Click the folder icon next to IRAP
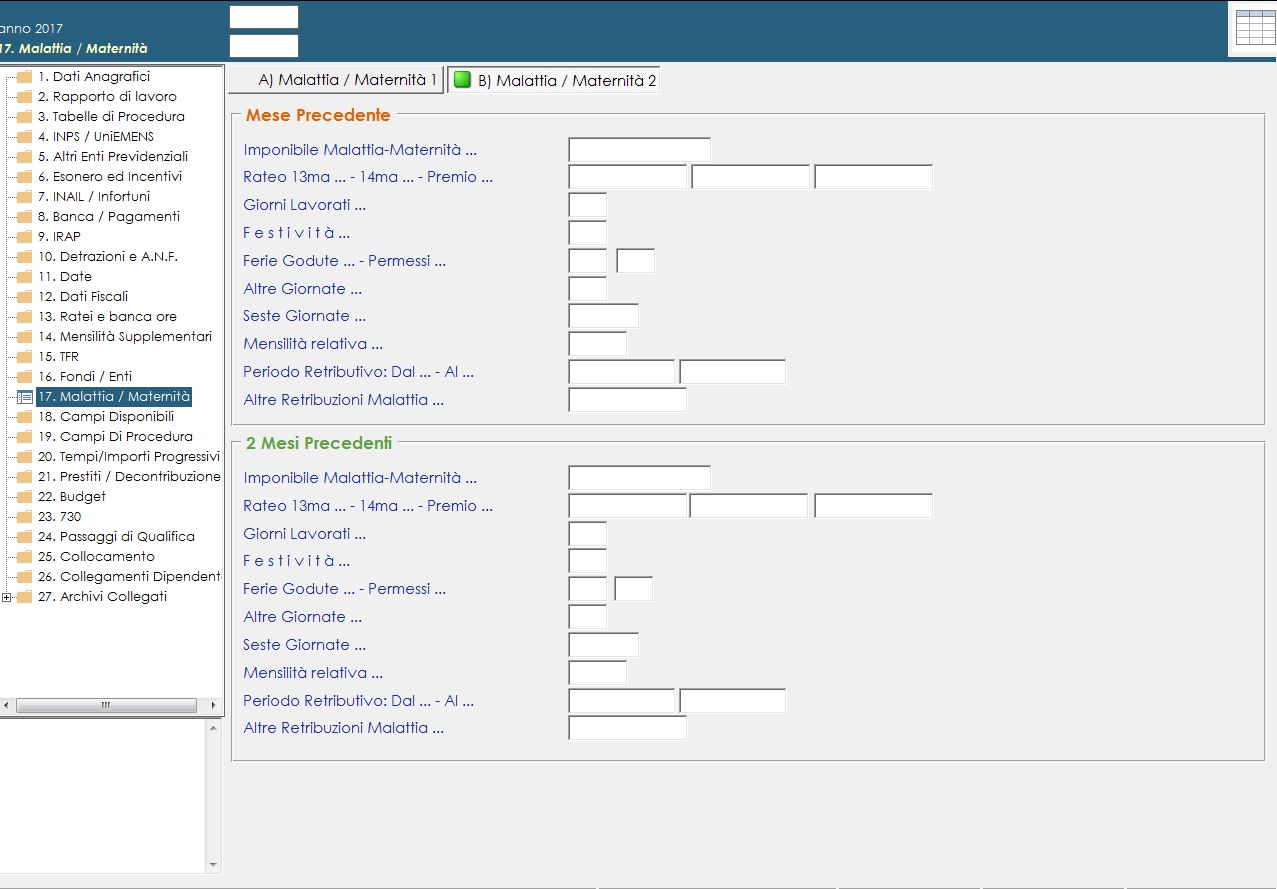The height and width of the screenshot is (889, 1277). [25, 237]
